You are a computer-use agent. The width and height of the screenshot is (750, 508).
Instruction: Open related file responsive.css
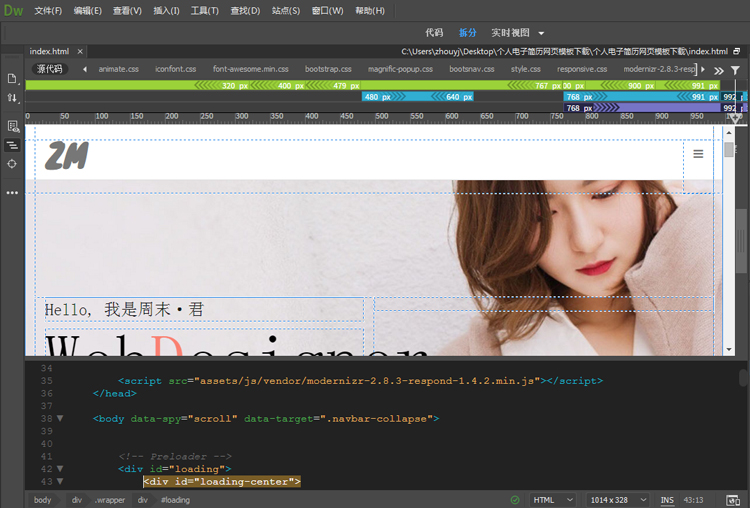click(582, 69)
